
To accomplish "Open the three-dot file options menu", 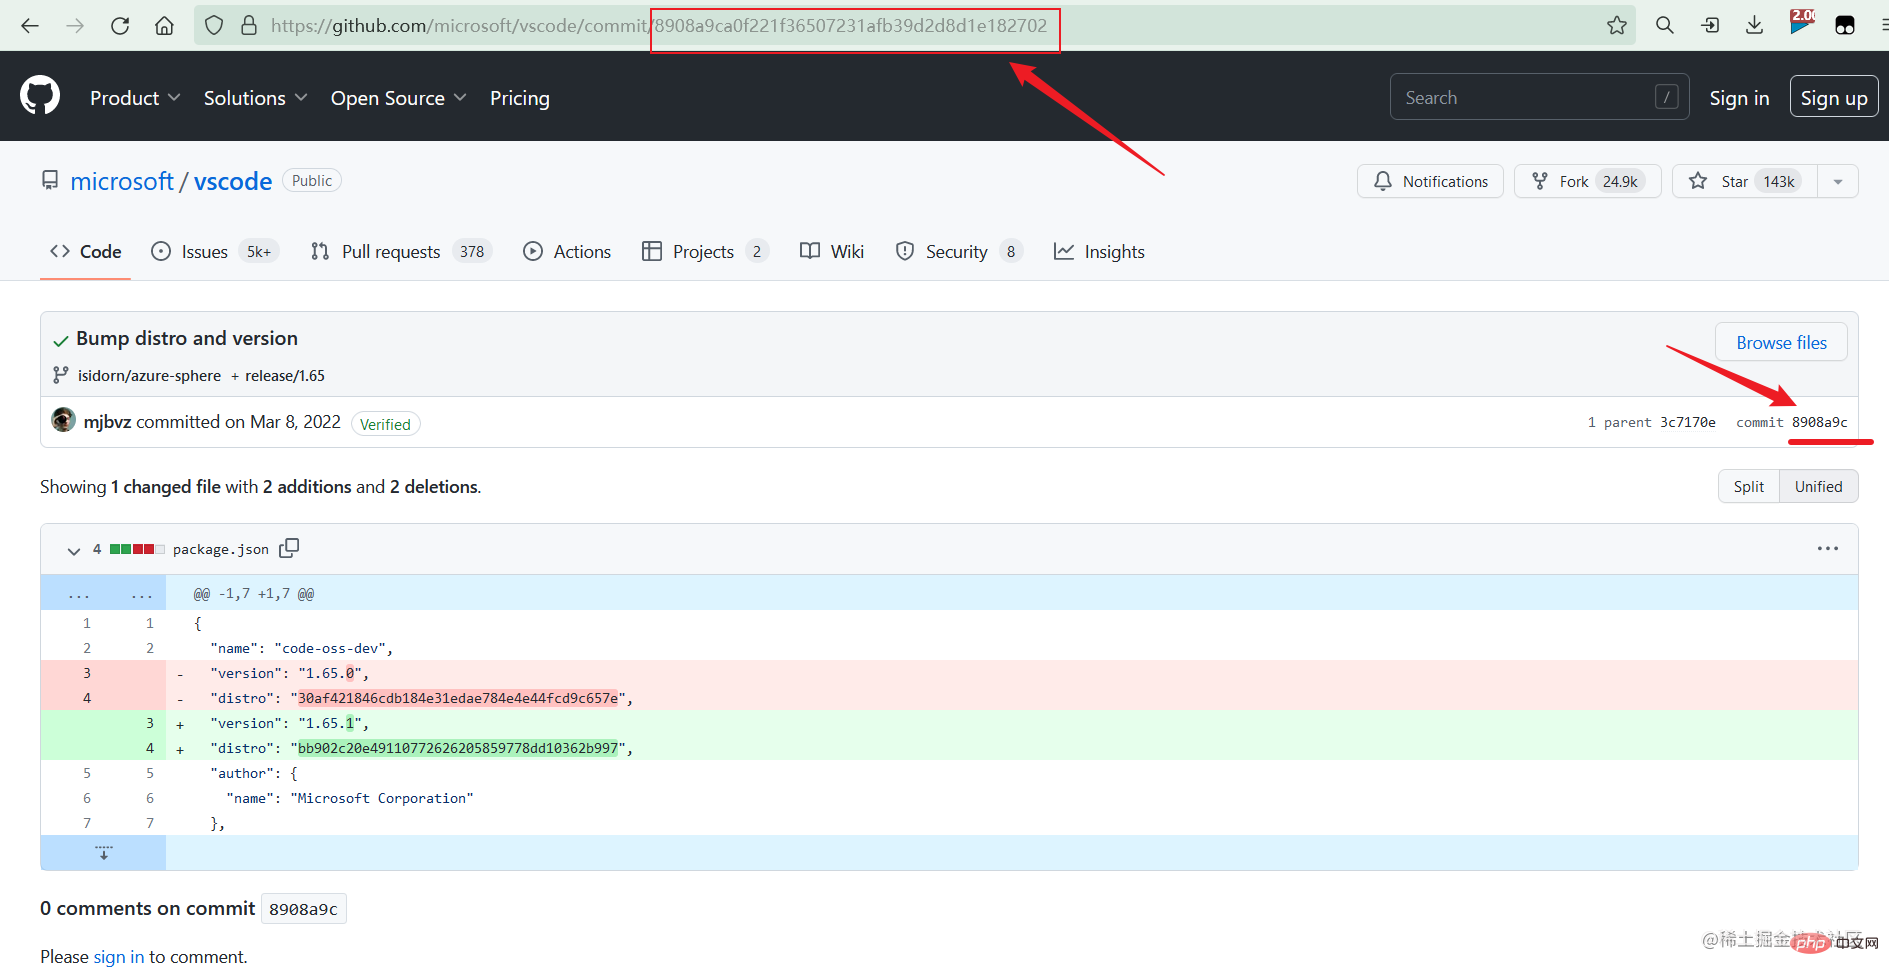I will pyautogui.click(x=1827, y=548).
